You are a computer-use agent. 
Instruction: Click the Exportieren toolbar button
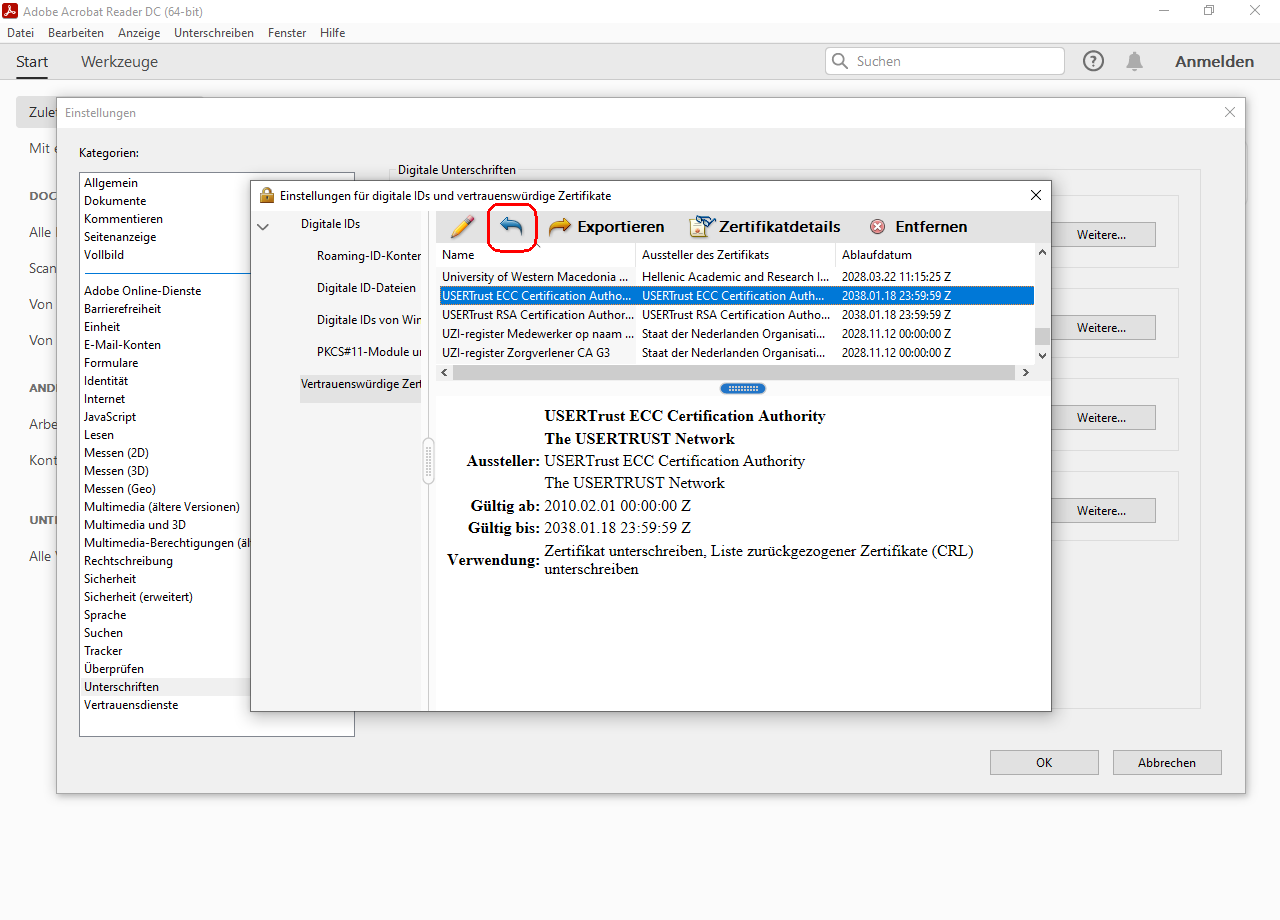607,227
